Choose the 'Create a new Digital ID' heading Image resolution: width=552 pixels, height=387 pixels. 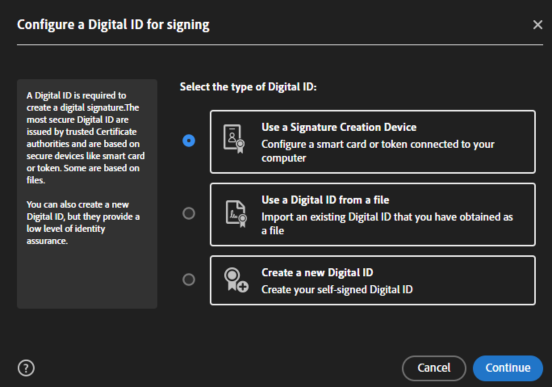pos(317,273)
